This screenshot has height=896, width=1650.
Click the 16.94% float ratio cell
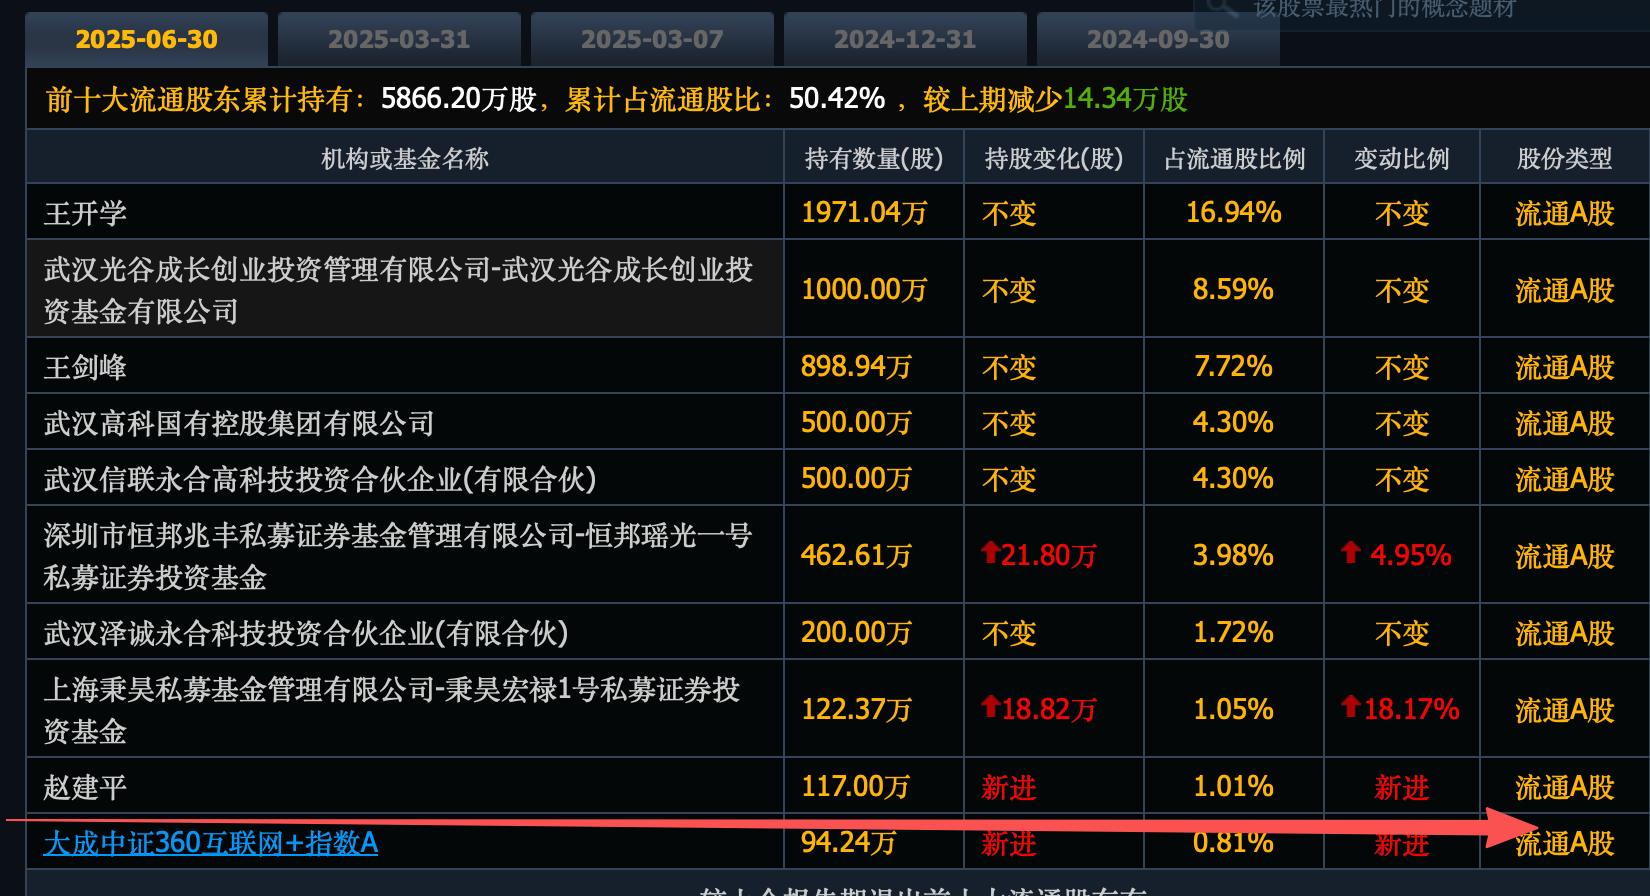pyautogui.click(x=1233, y=213)
